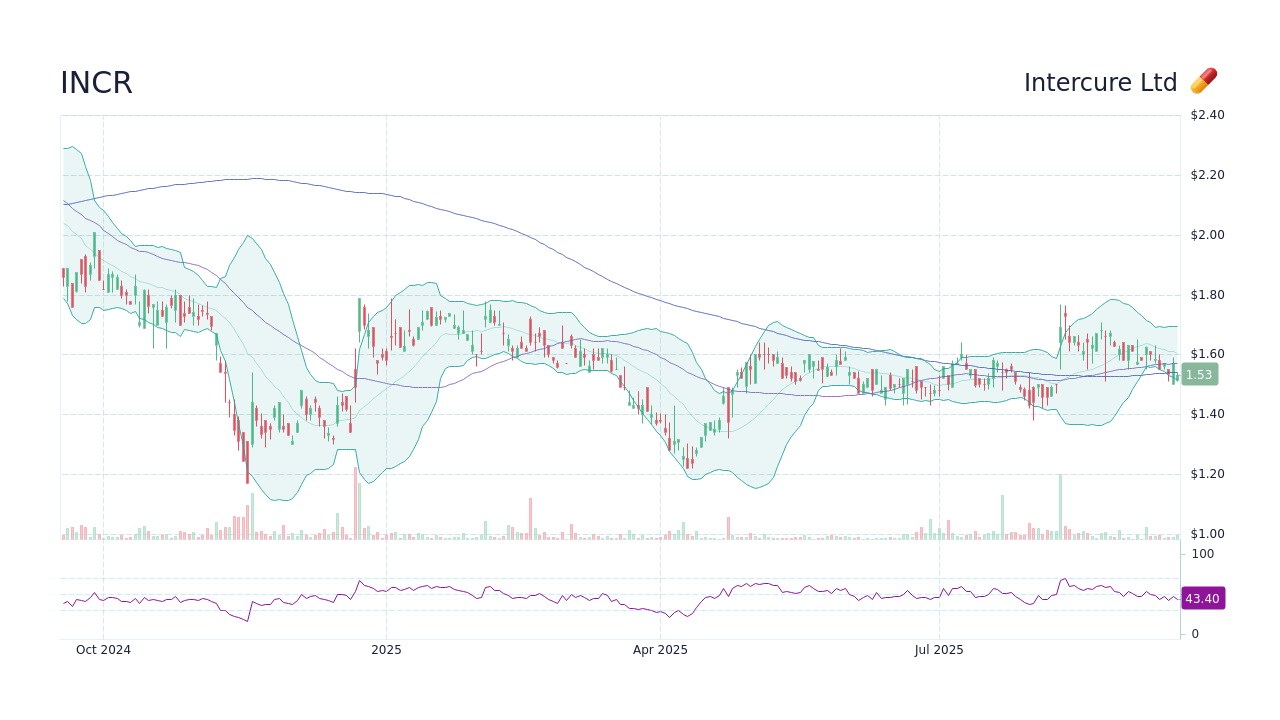This screenshot has width=1280, height=720.
Task: Click the $2.40 price axis label
Action: (1207, 115)
